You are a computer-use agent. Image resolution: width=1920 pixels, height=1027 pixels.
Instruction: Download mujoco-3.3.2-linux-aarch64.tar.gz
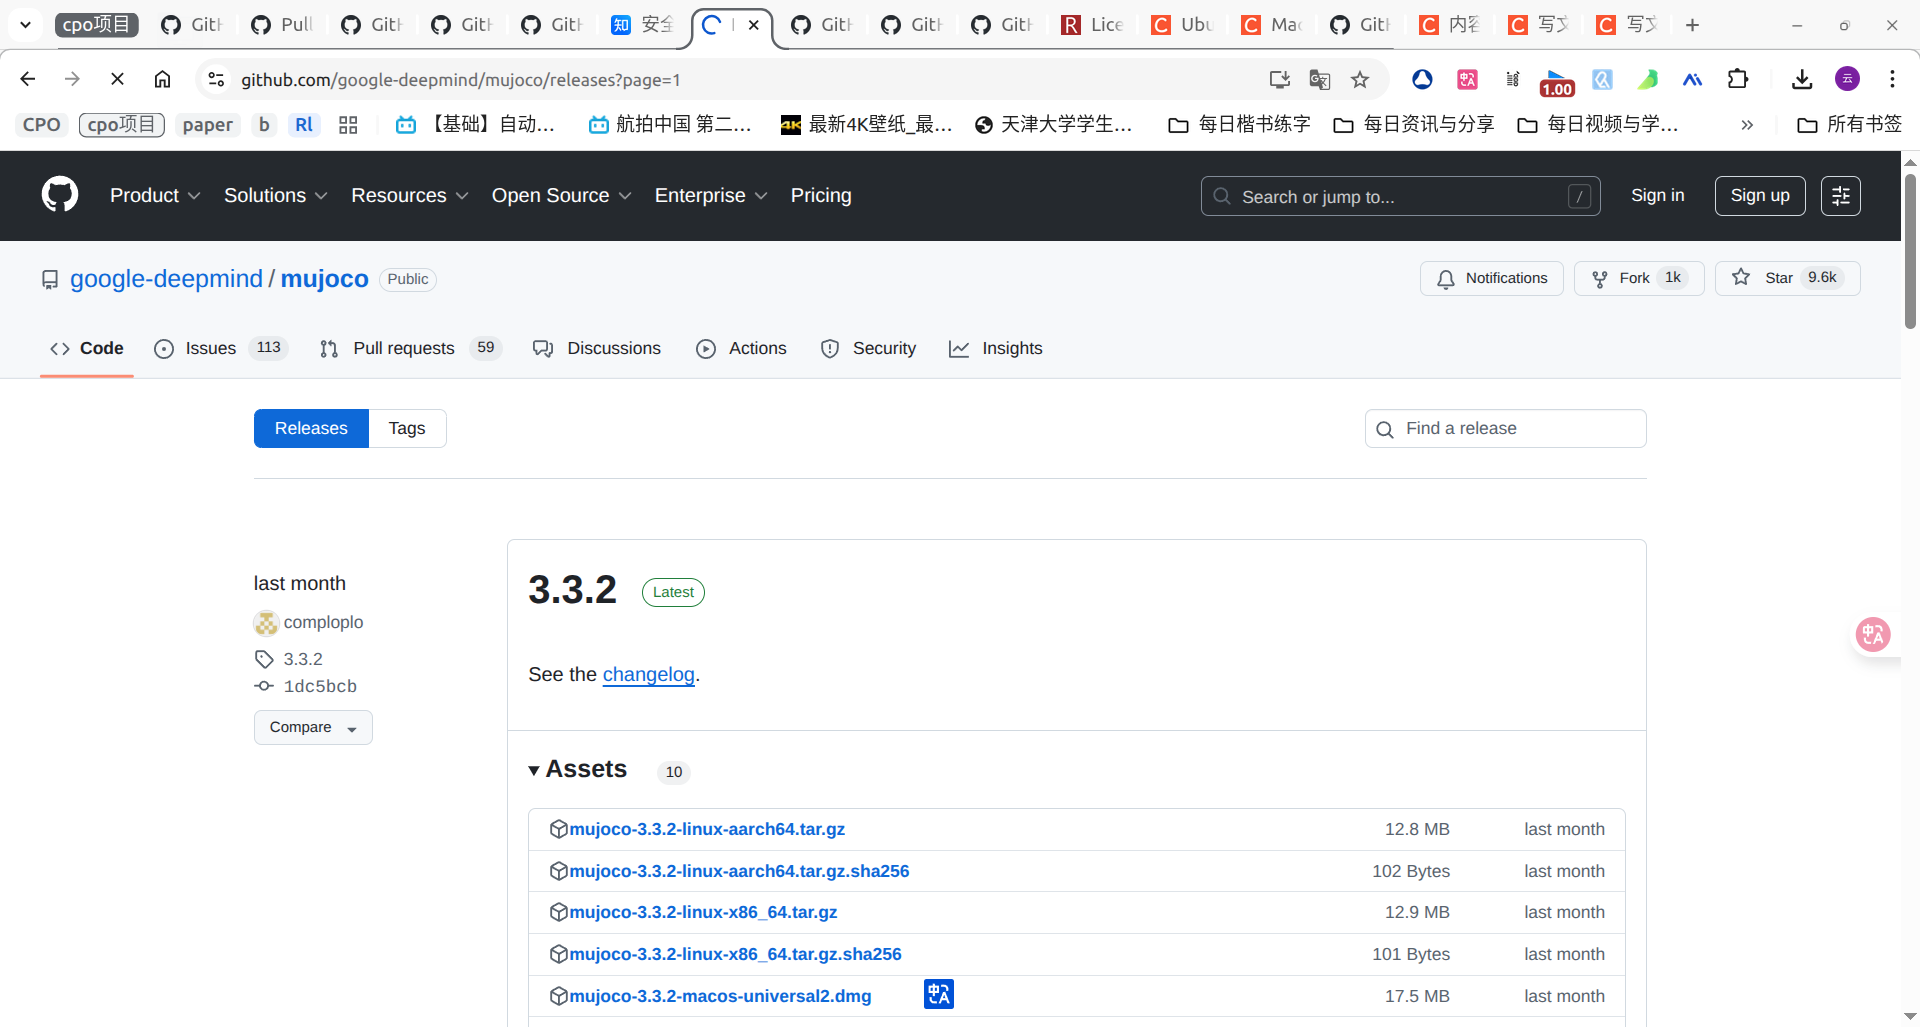pos(707,829)
